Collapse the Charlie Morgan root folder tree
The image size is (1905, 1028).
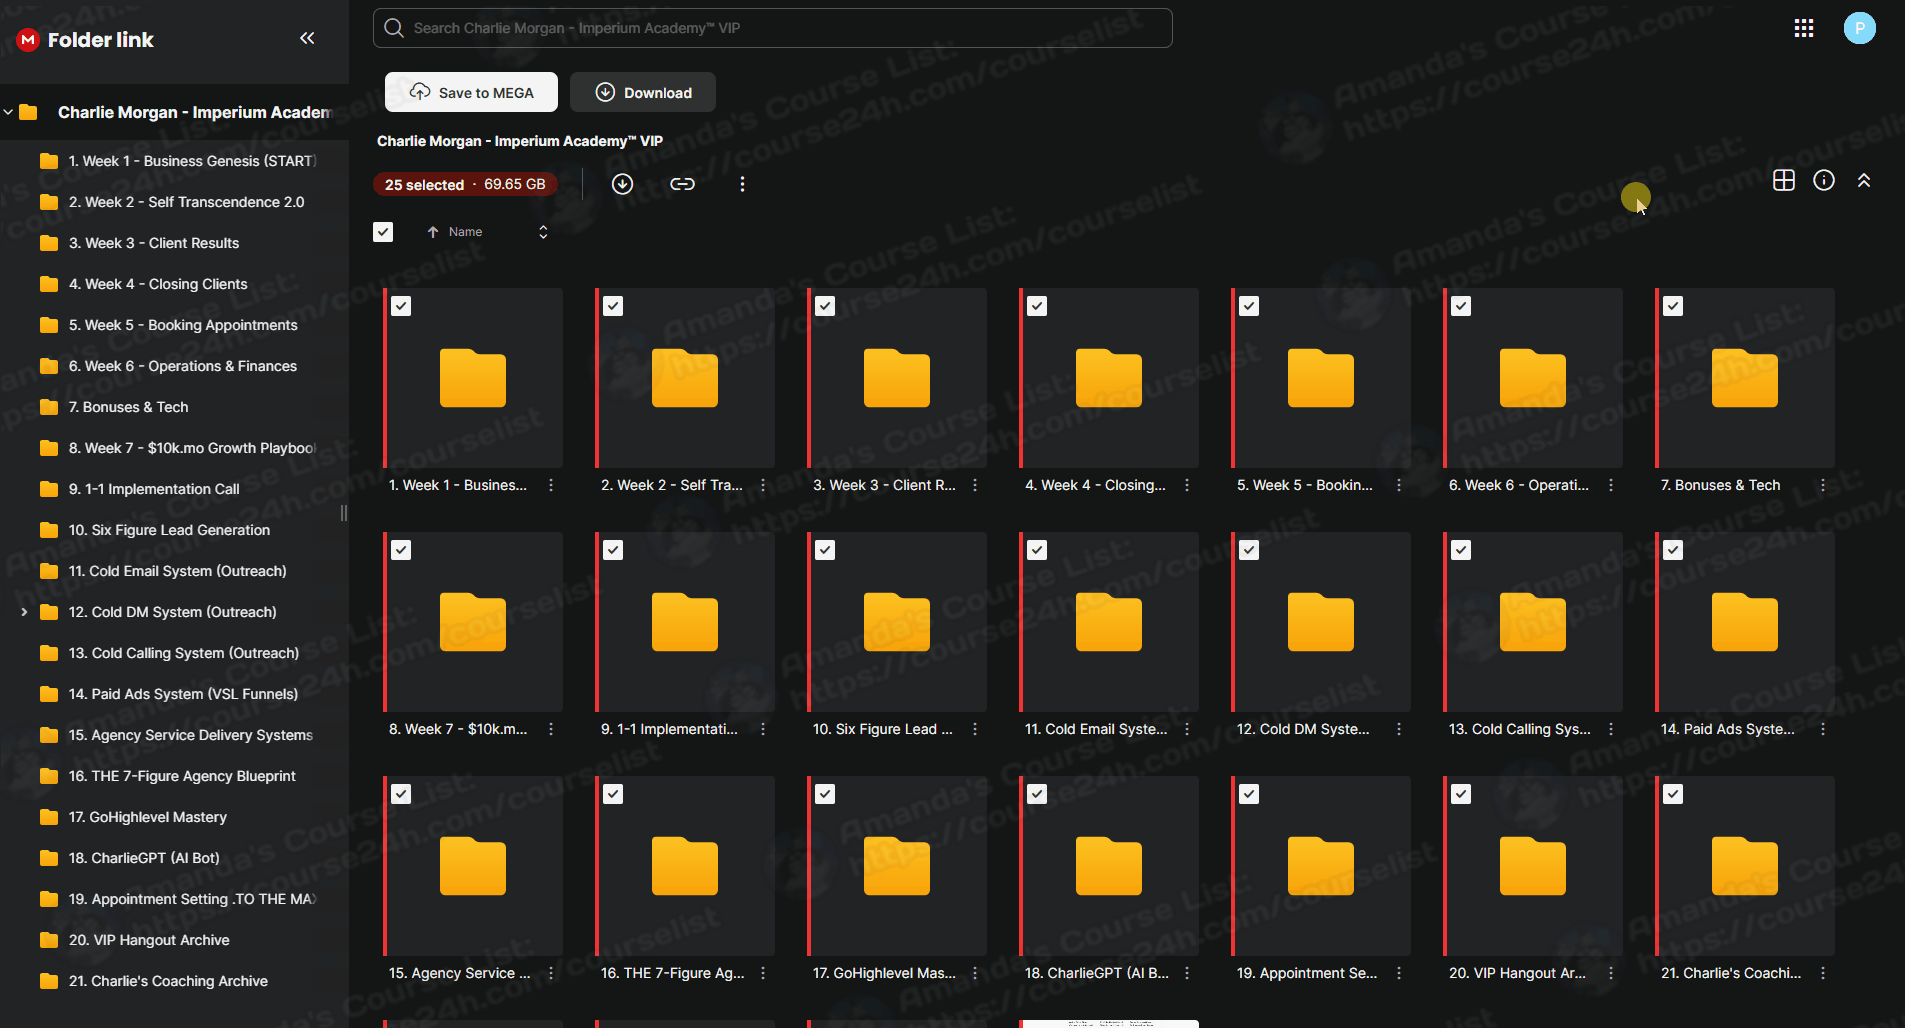pyautogui.click(x=9, y=112)
